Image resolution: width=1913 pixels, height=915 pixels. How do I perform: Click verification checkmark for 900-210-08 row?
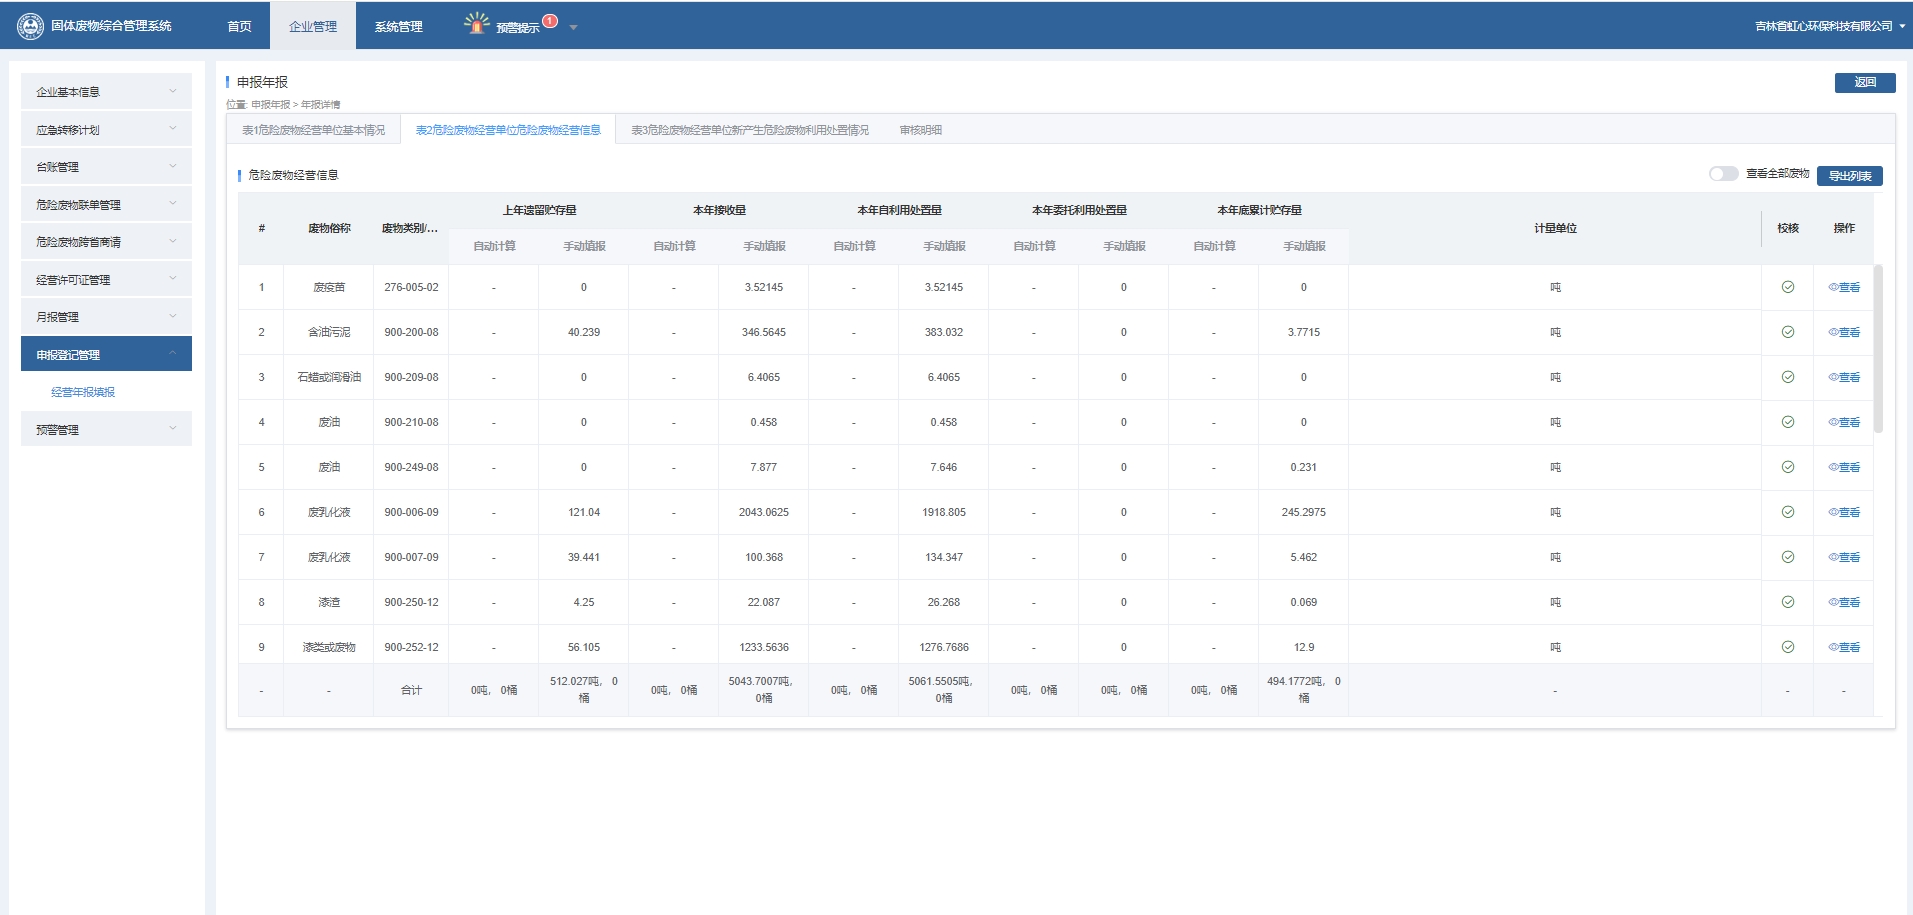pos(1788,422)
